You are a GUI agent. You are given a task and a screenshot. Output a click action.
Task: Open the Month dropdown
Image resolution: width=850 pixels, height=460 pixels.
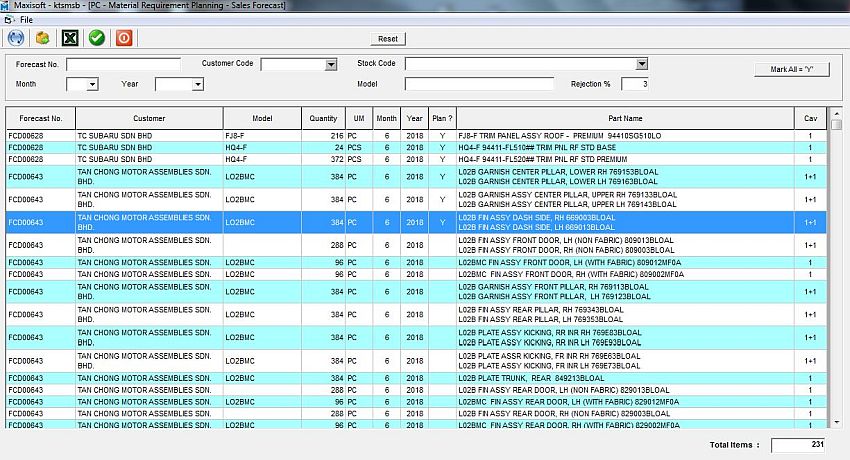coord(91,85)
